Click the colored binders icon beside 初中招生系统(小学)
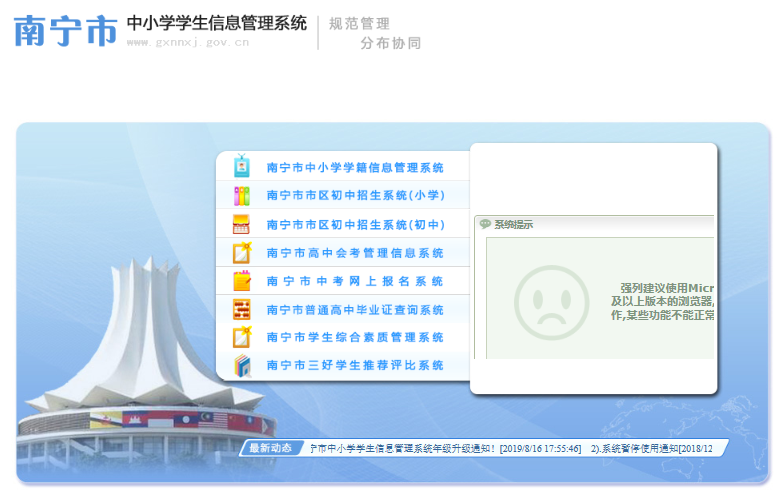Screen dimensions: 779x491 [241, 195]
